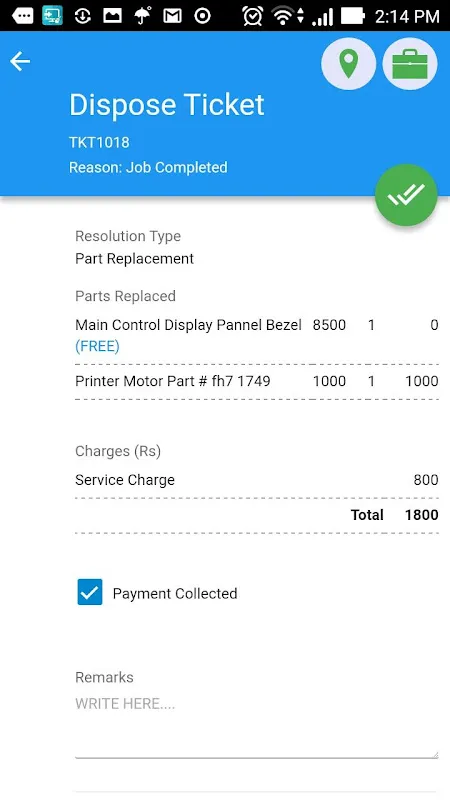Viewport: 450px width, 800px height.
Task: Tap the alarm clock status icon
Action: pos(252,16)
